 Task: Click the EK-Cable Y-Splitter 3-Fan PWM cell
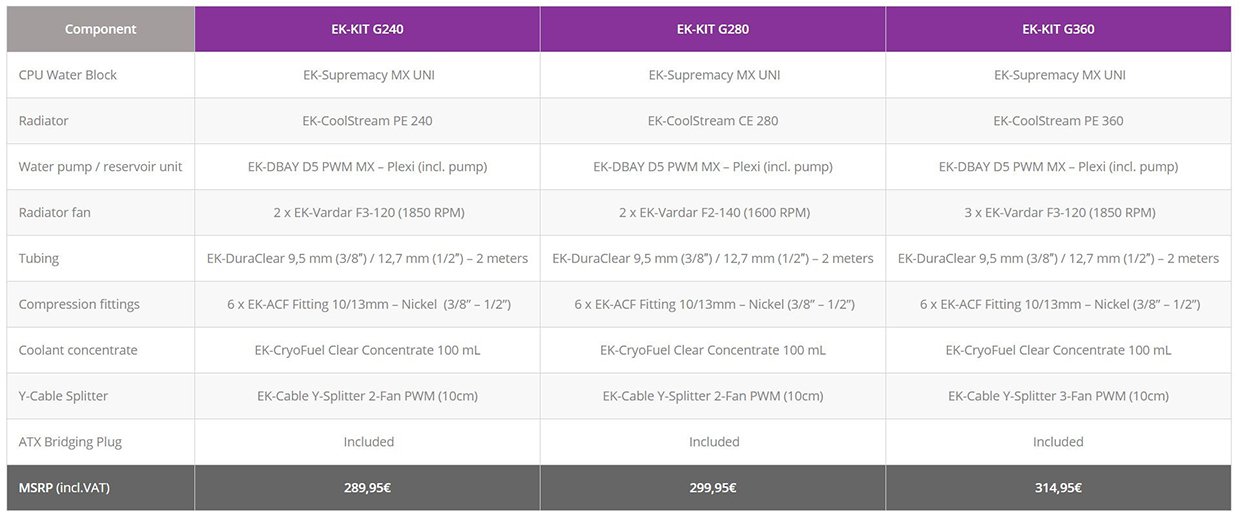(1058, 396)
